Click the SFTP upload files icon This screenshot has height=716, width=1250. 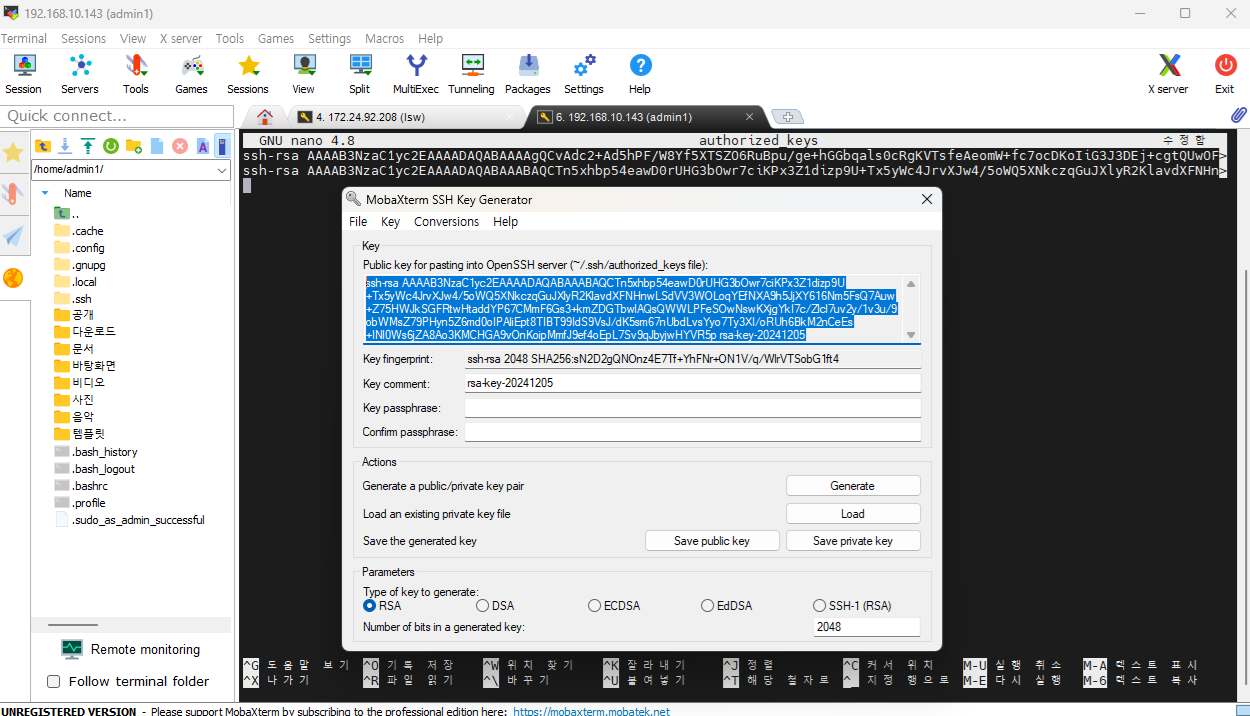coord(88,146)
